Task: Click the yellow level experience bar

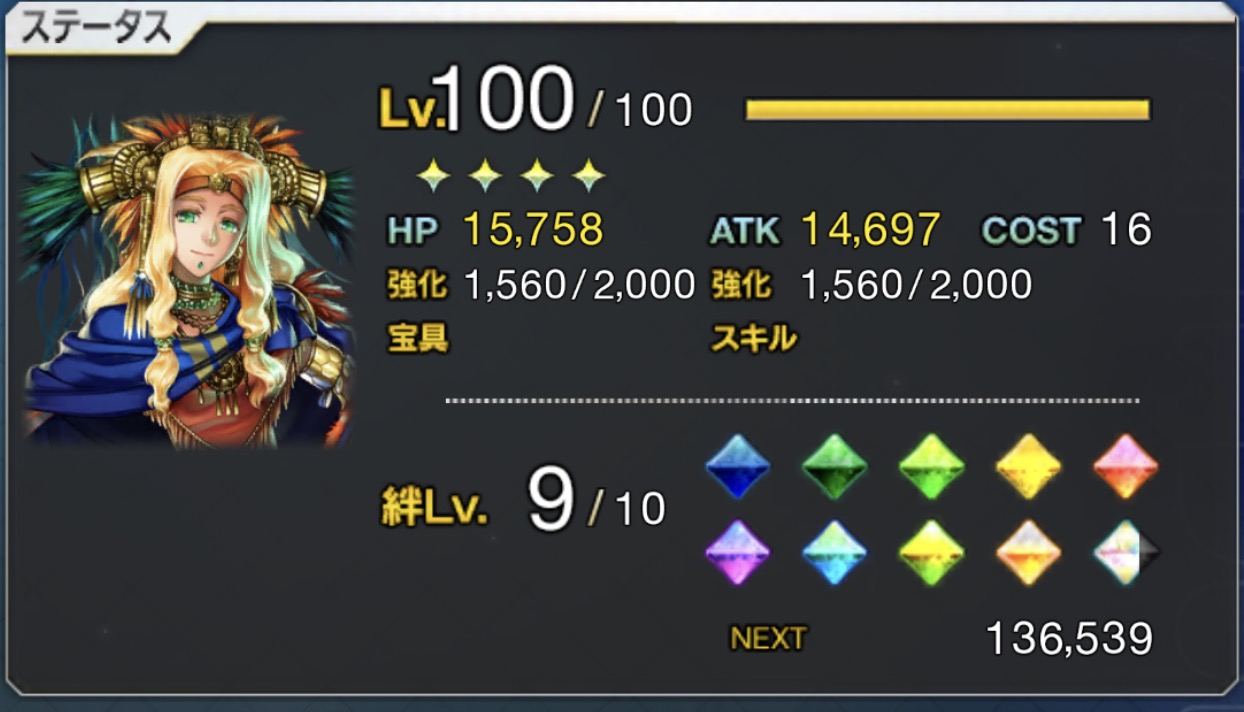Action: (947, 109)
